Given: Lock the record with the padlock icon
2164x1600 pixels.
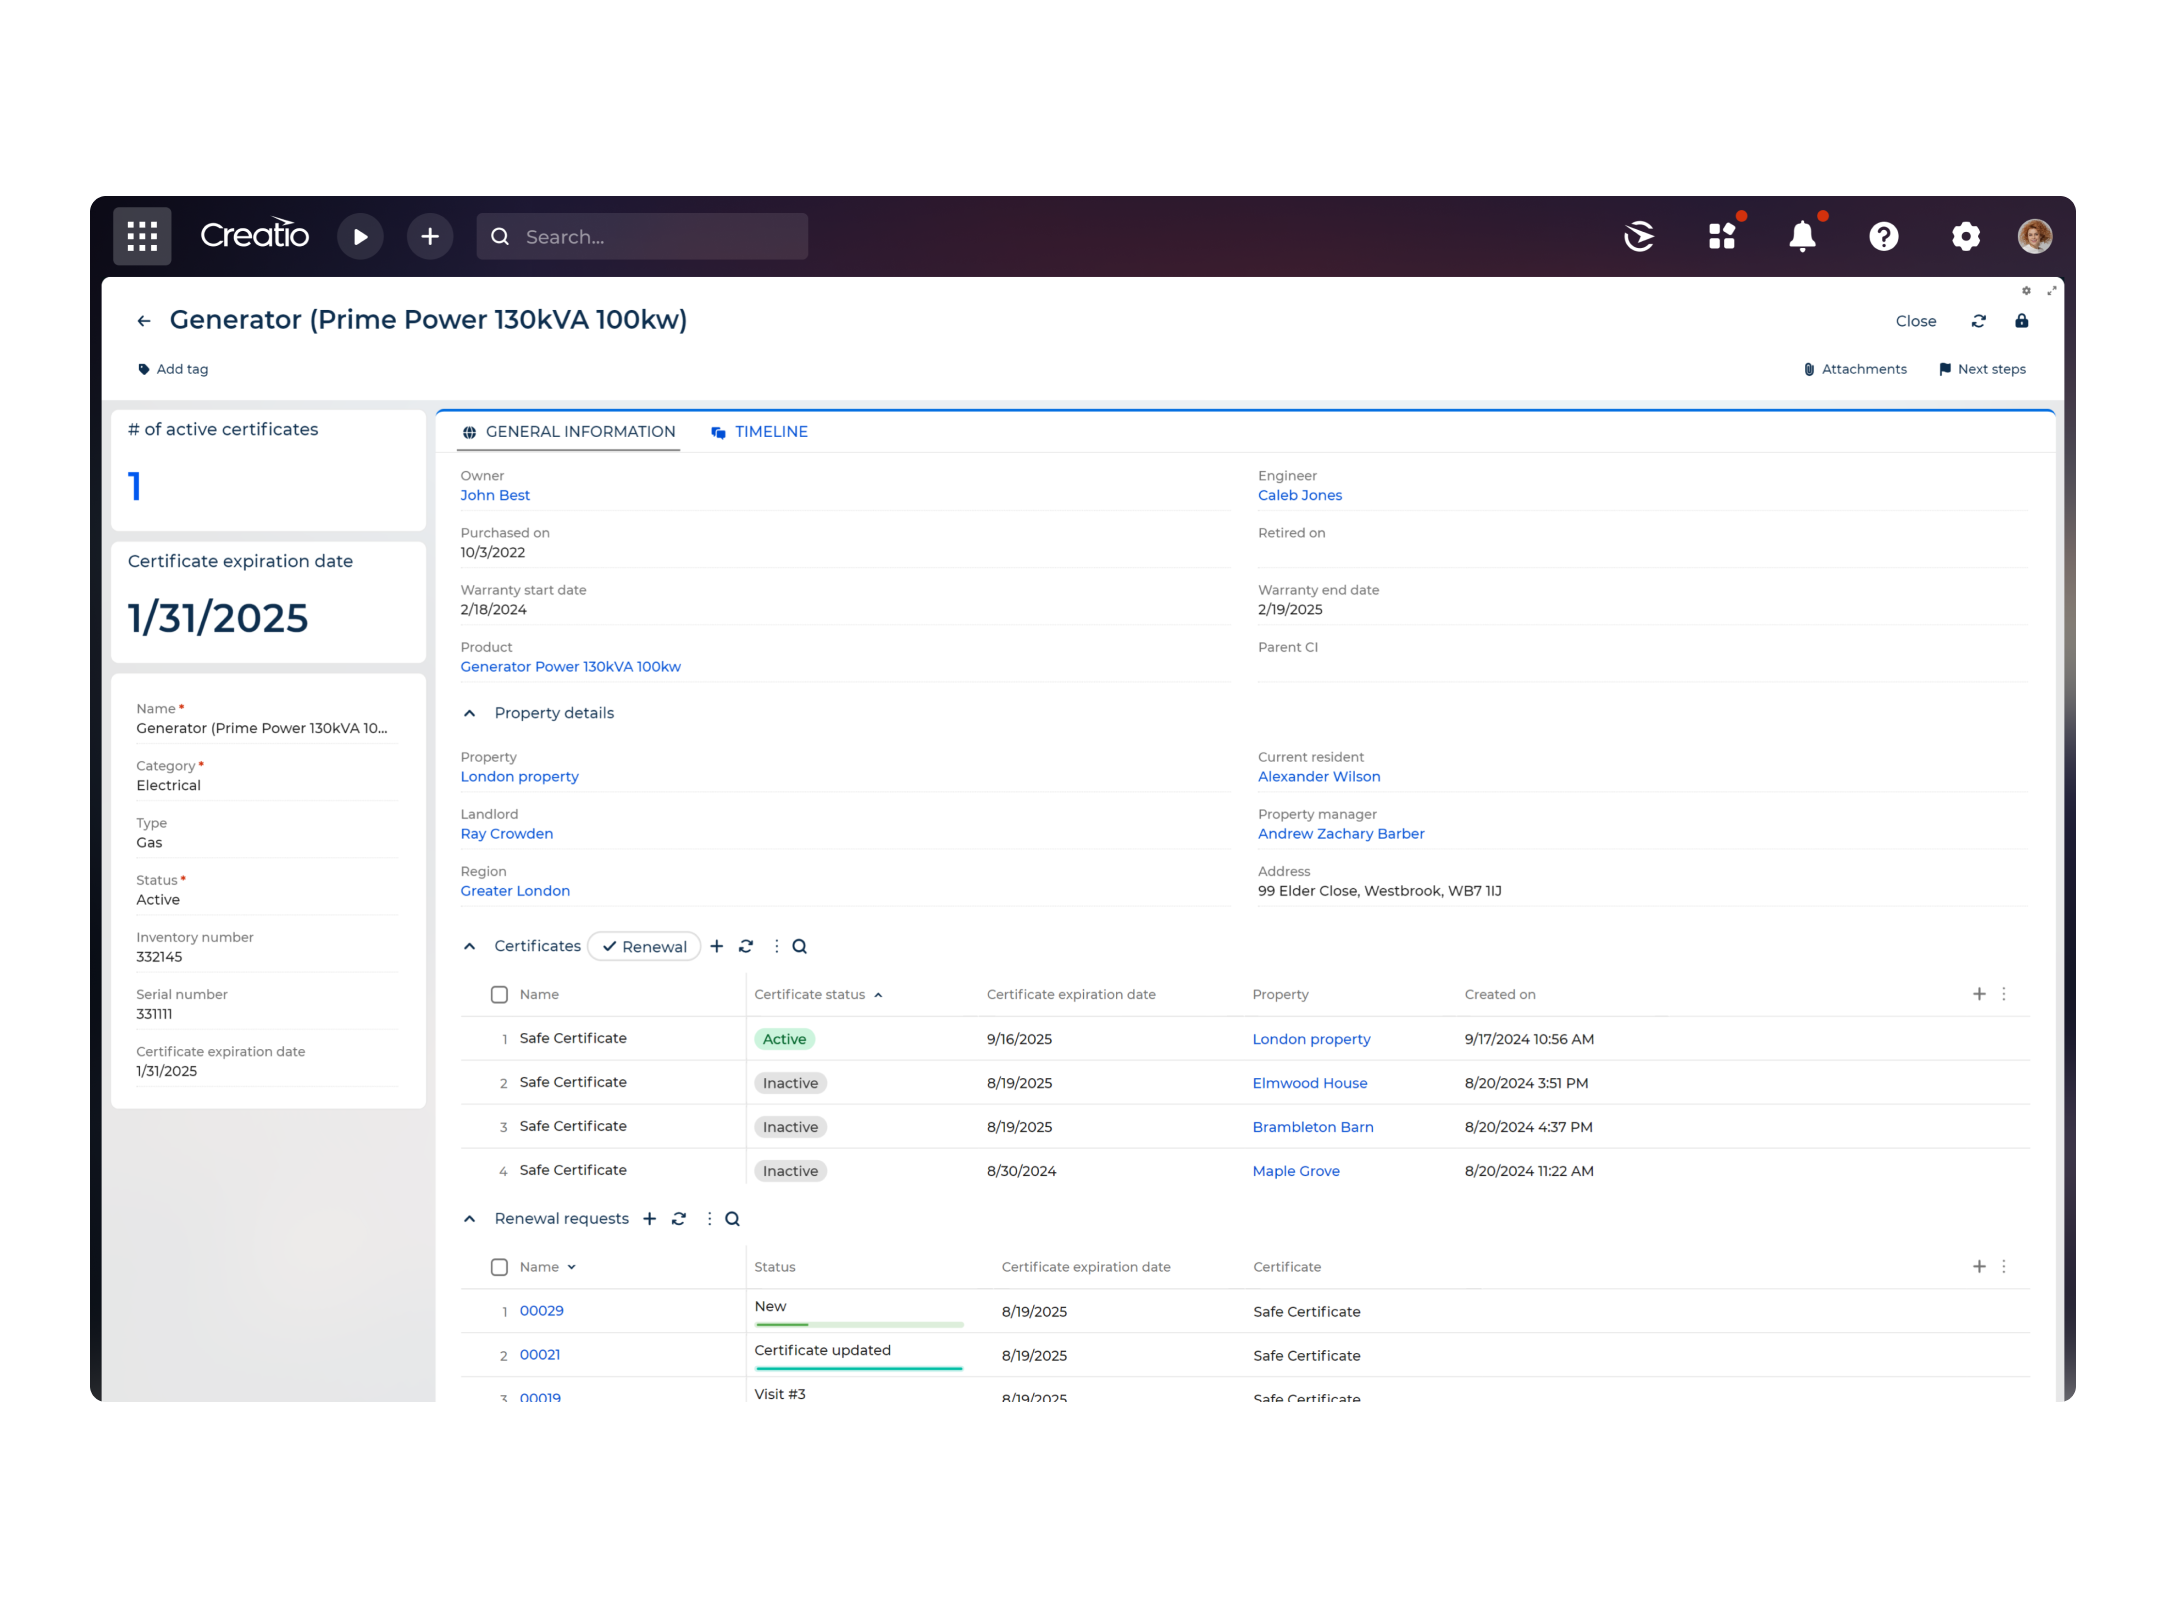Looking at the screenshot, I should pos(2022,321).
